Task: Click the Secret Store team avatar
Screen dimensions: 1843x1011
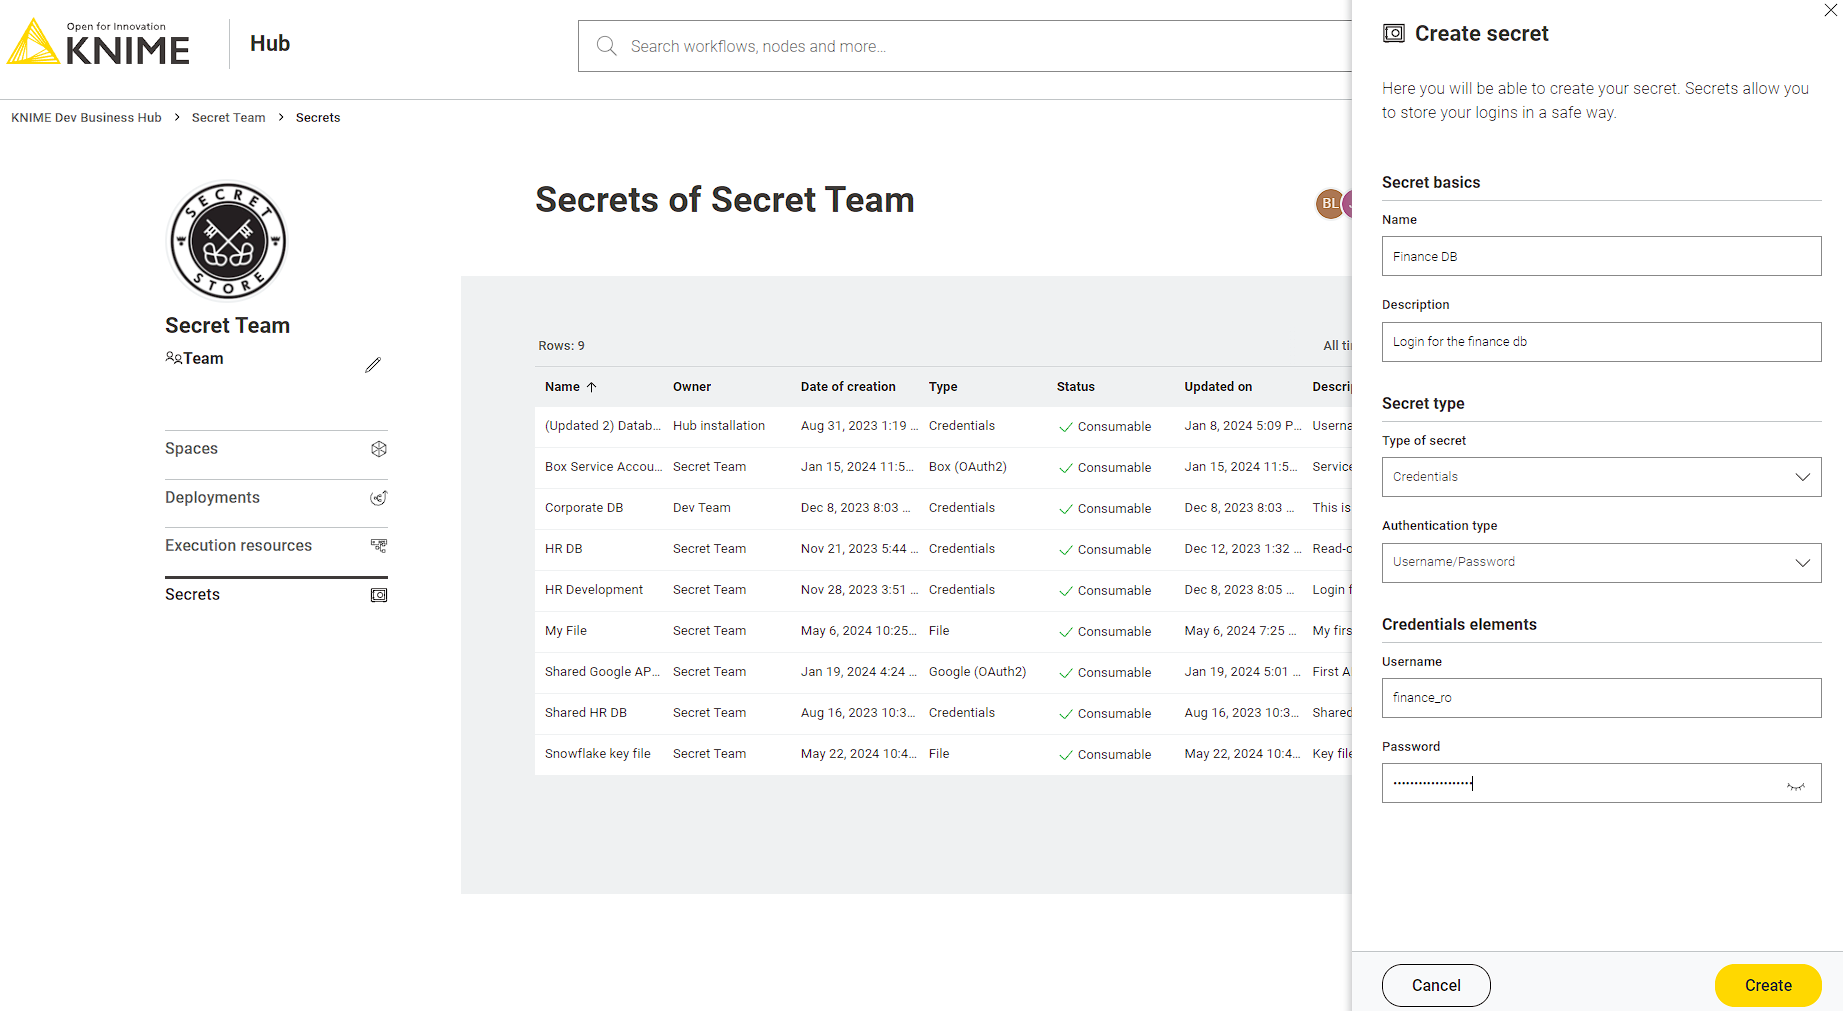Action: pyautogui.click(x=228, y=241)
